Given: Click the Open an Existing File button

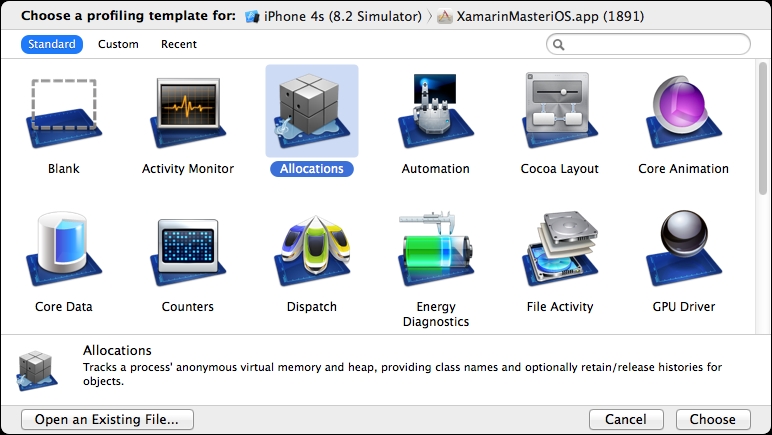Looking at the screenshot, I should point(107,419).
